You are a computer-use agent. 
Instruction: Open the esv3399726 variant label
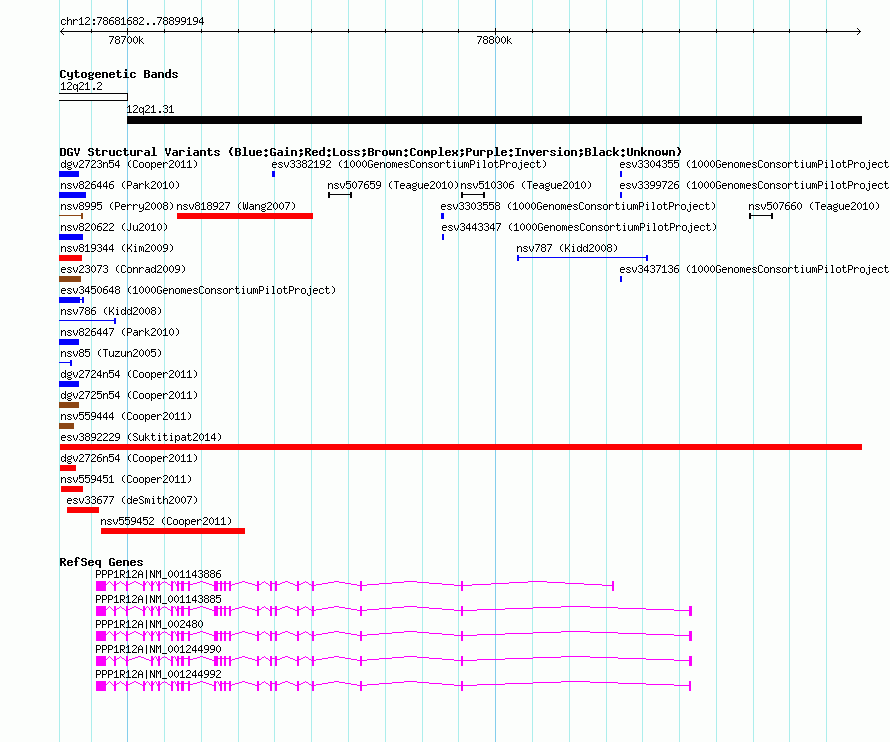point(754,185)
